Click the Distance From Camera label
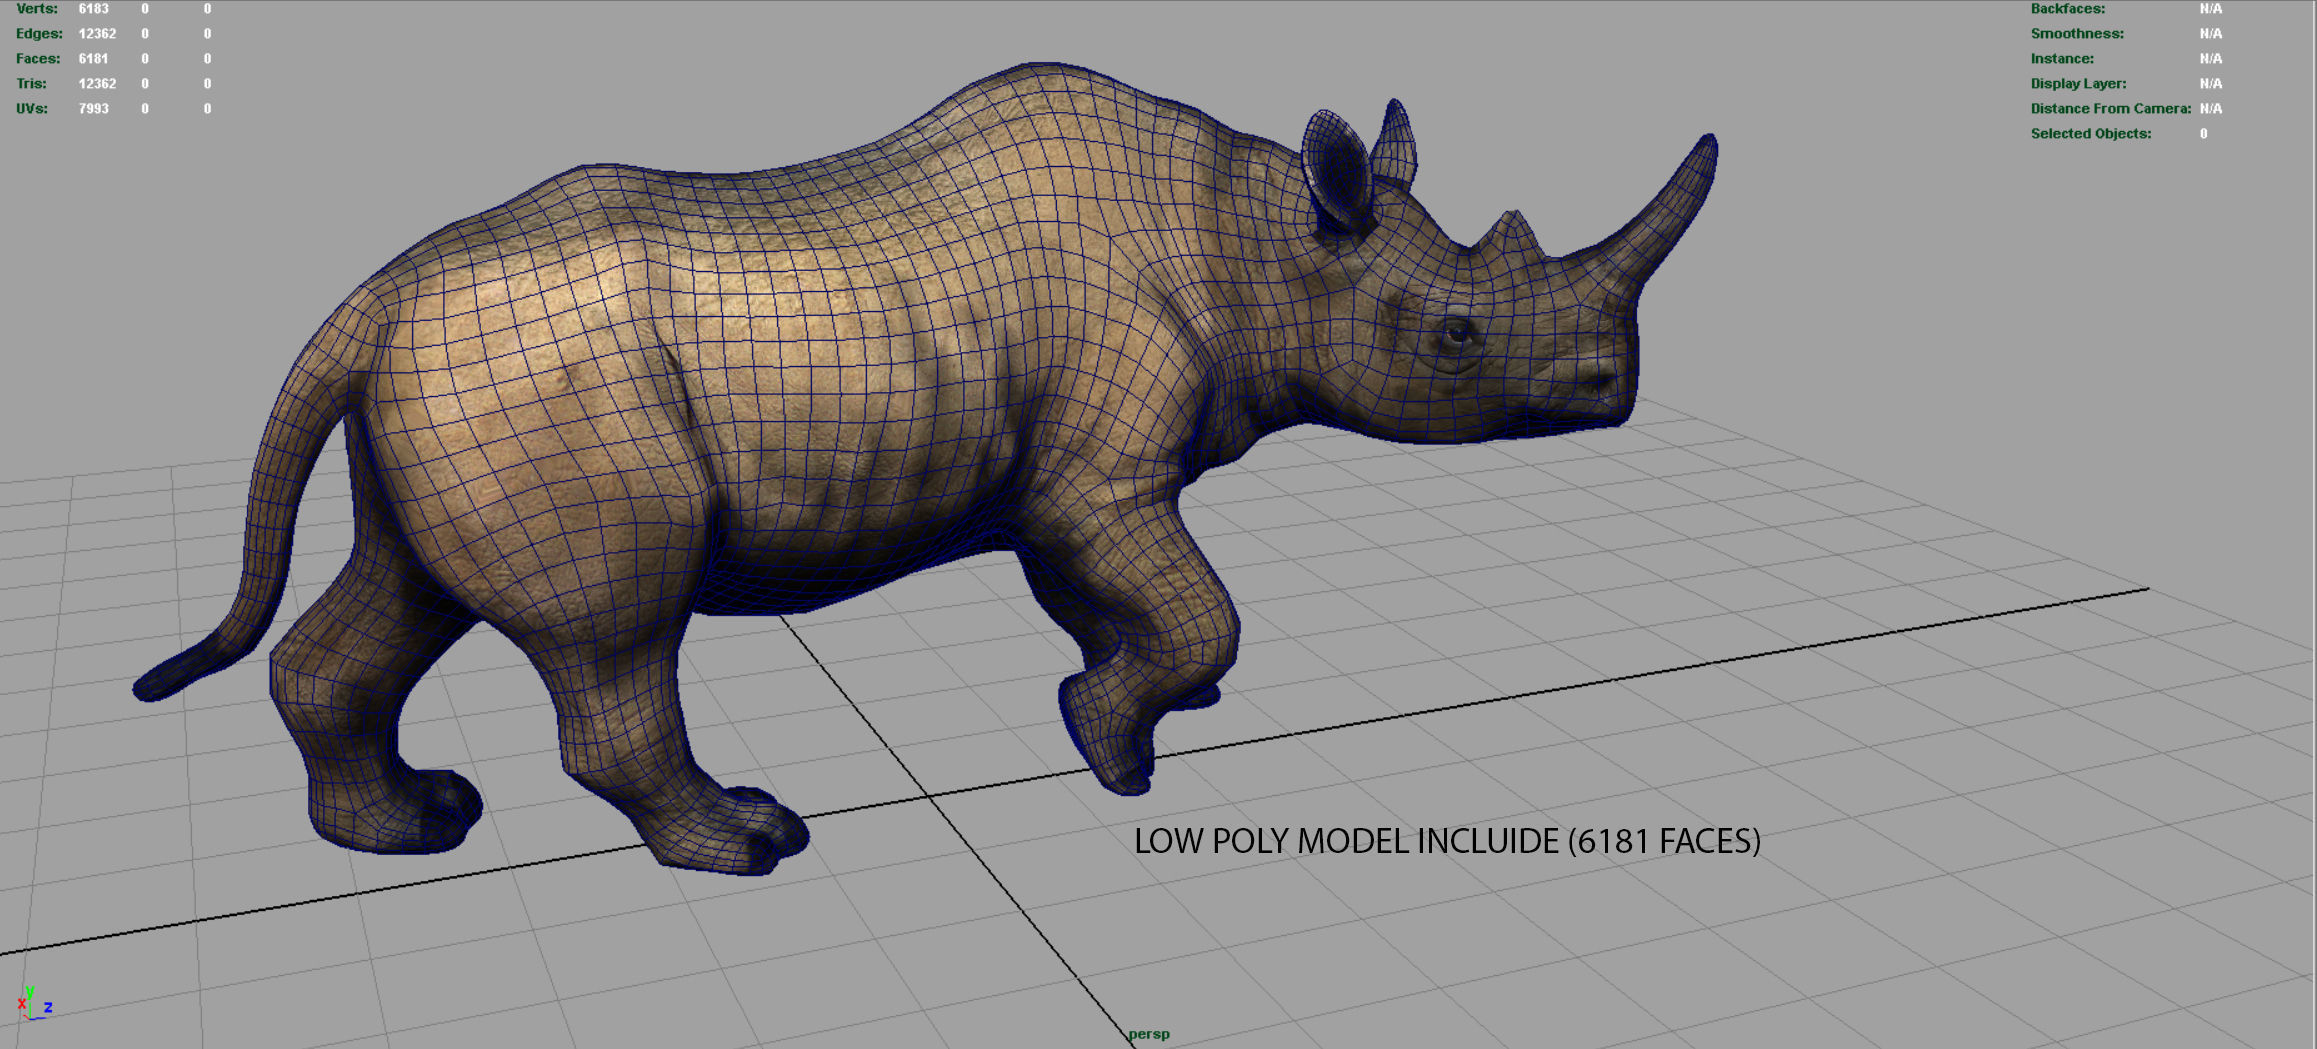 pos(2110,109)
